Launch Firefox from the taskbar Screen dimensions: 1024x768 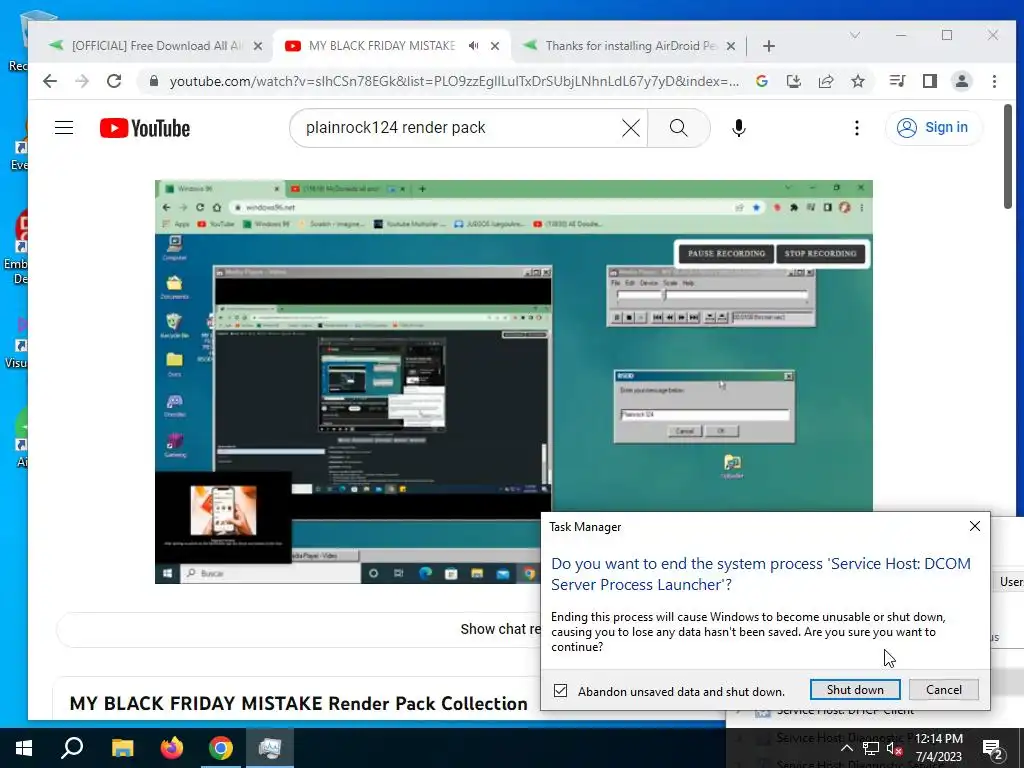172,748
